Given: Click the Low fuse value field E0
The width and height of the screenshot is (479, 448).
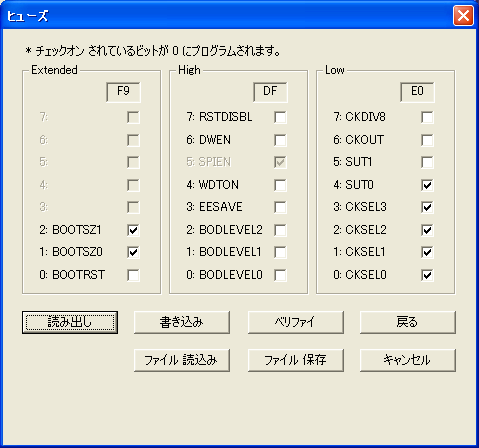Looking at the screenshot, I should coord(417,92).
